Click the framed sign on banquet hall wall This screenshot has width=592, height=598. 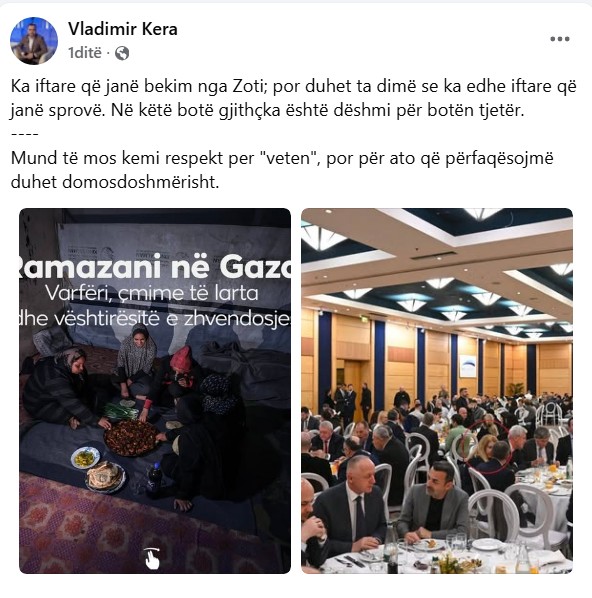[468, 366]
